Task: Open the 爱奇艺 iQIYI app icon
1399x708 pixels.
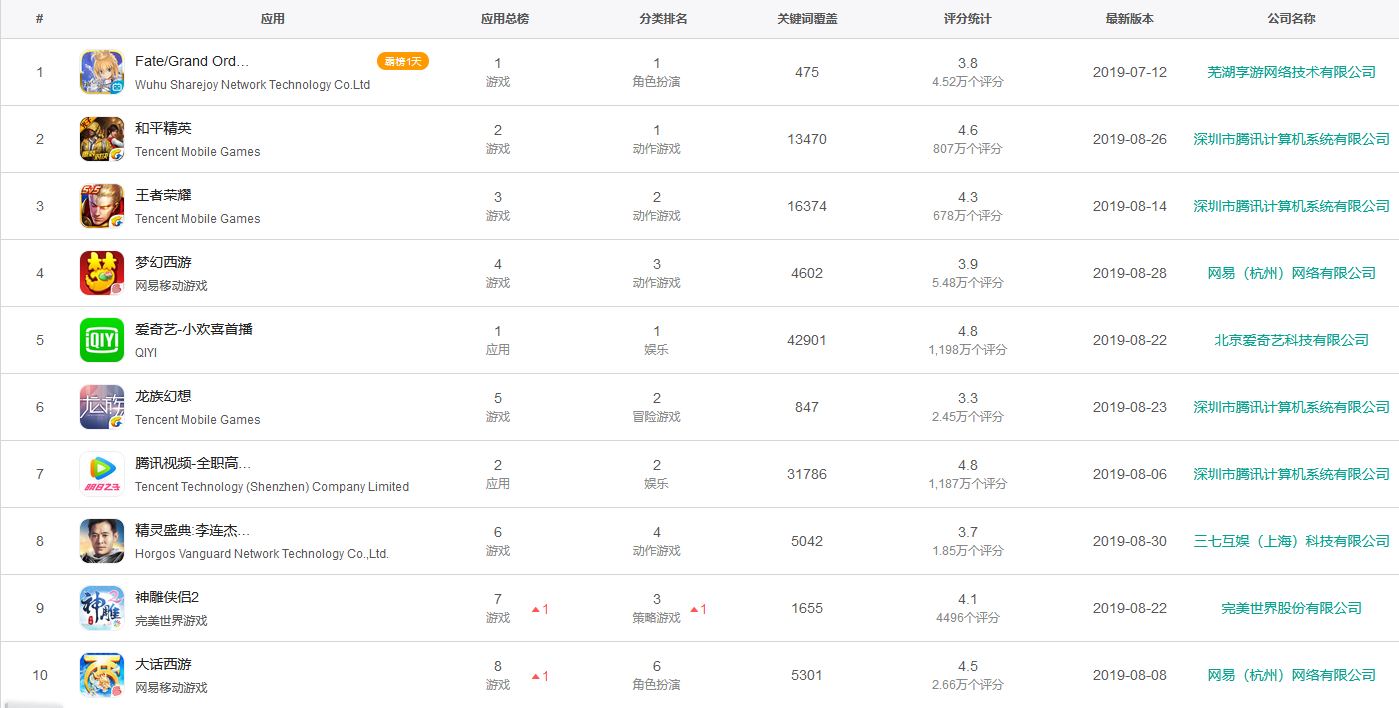Action: point(102,340)
